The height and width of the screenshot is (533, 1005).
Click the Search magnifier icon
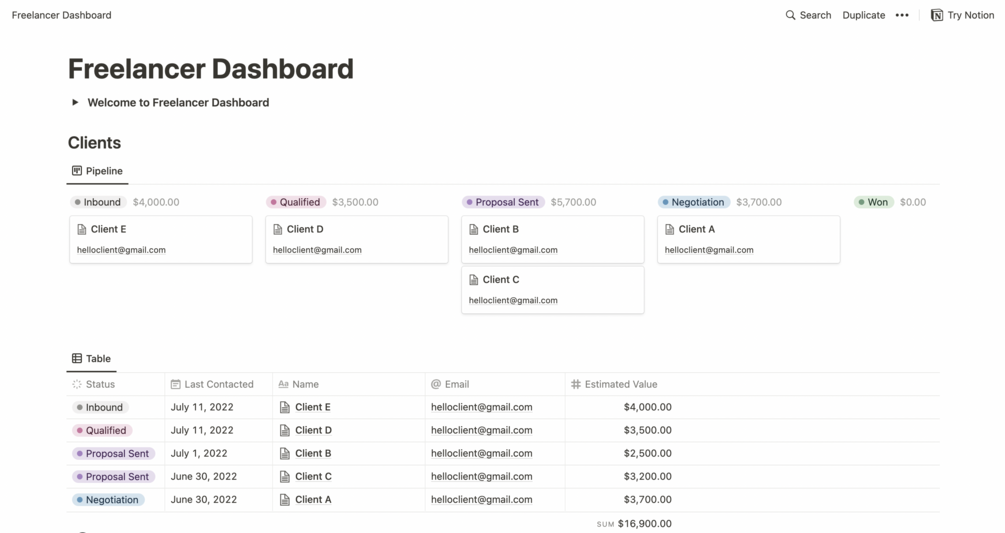[790, 15]
